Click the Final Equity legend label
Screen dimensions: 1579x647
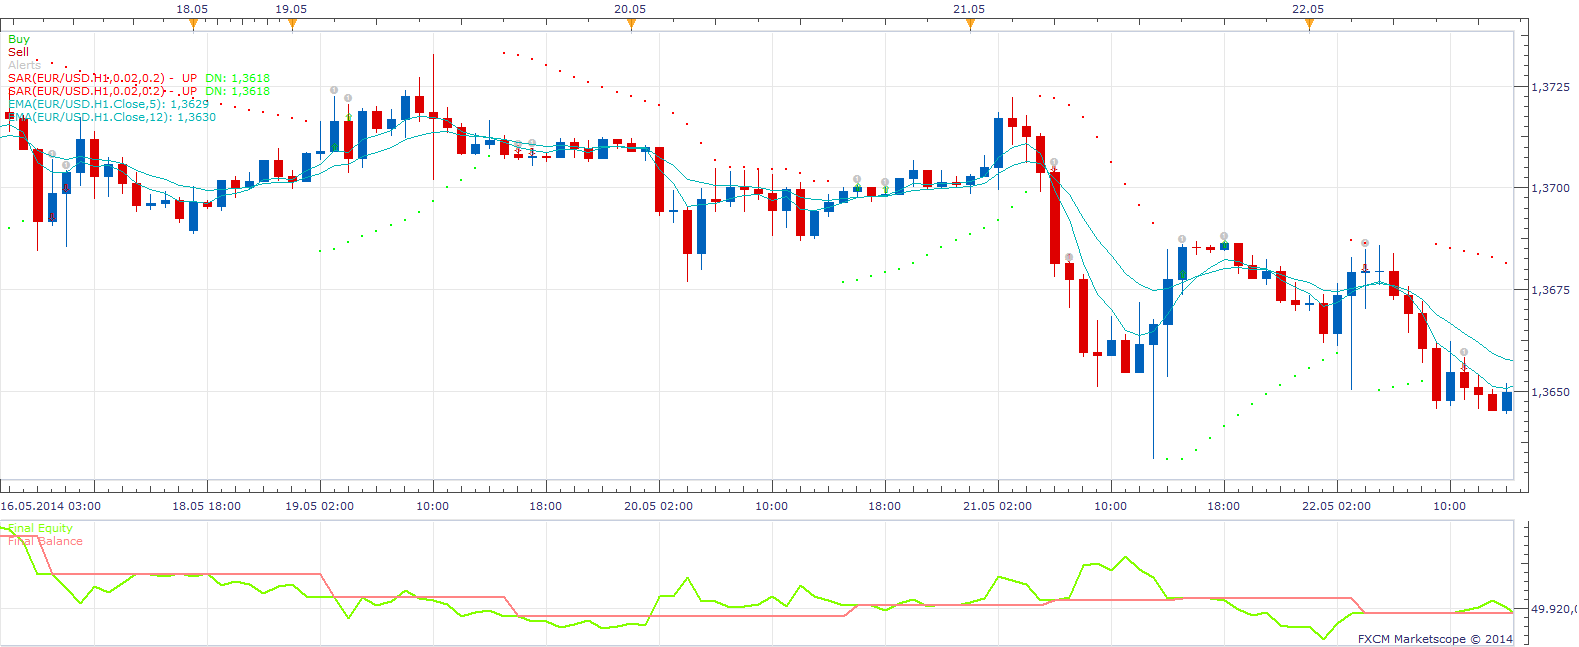40,528
